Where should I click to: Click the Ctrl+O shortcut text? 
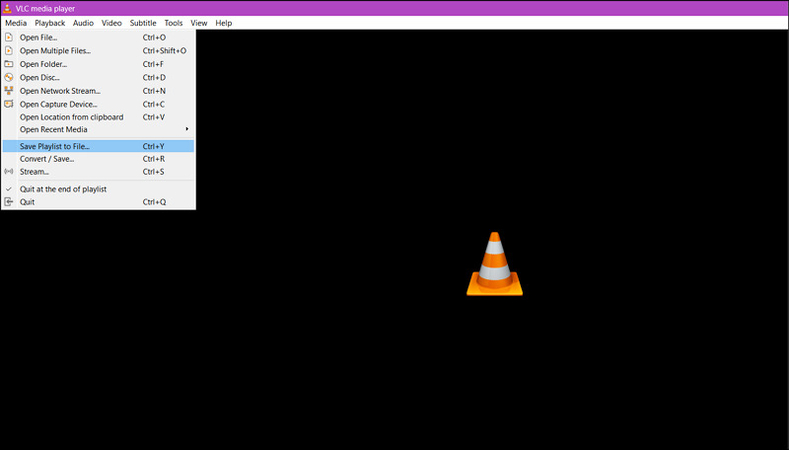pyautogui.click(x=154, y=37)
